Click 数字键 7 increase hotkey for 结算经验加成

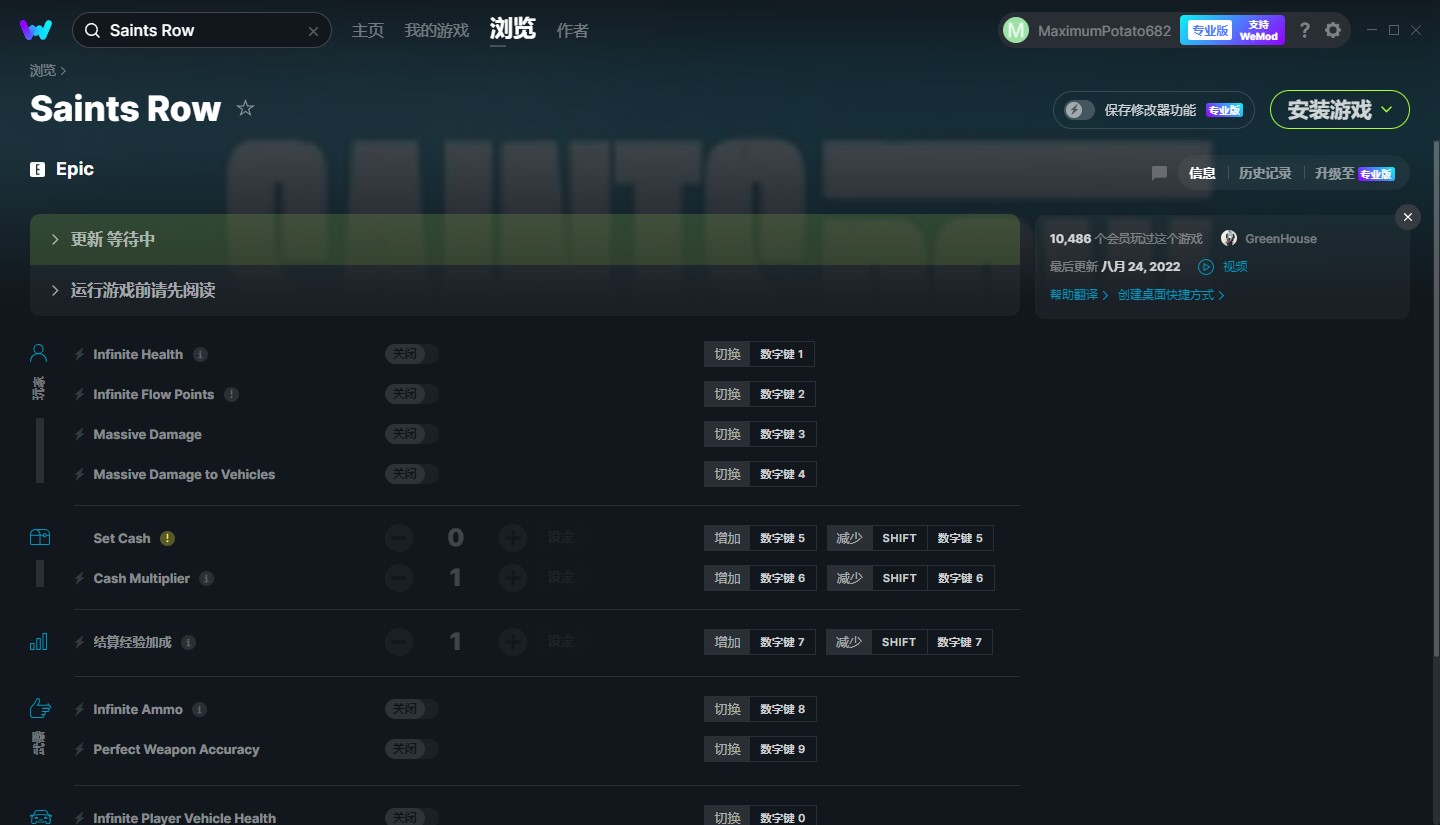(x=782, y=642)
